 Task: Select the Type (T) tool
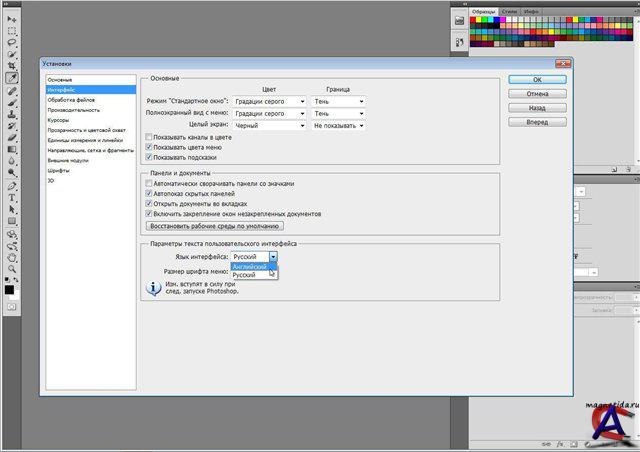(12, 198)
